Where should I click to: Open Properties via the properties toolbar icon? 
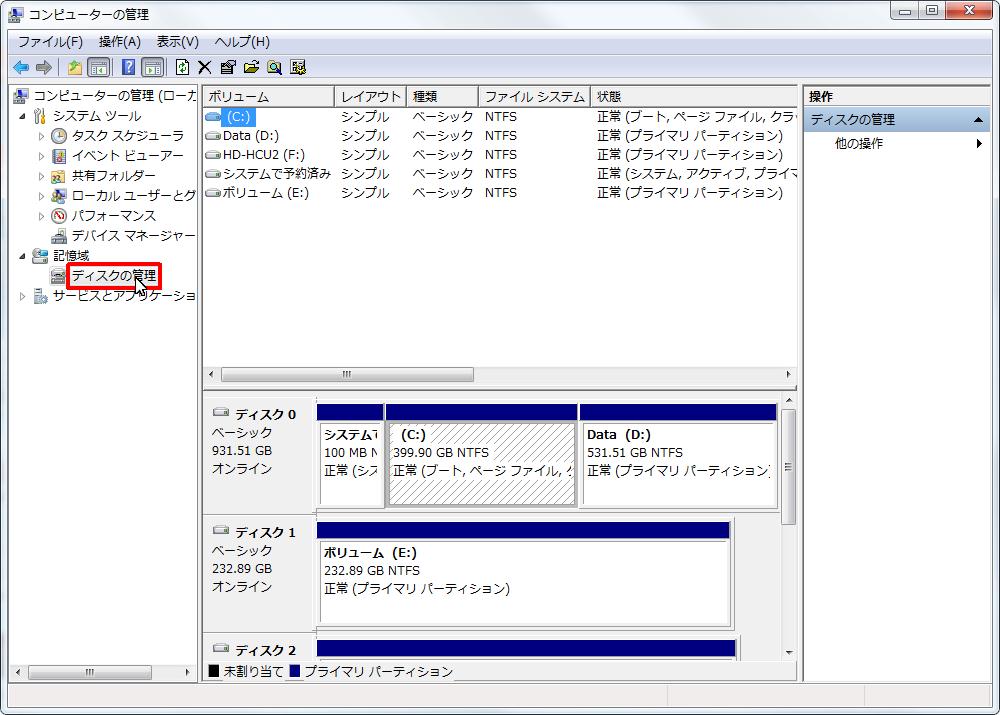pyautogui.click(x=227, y=67)
